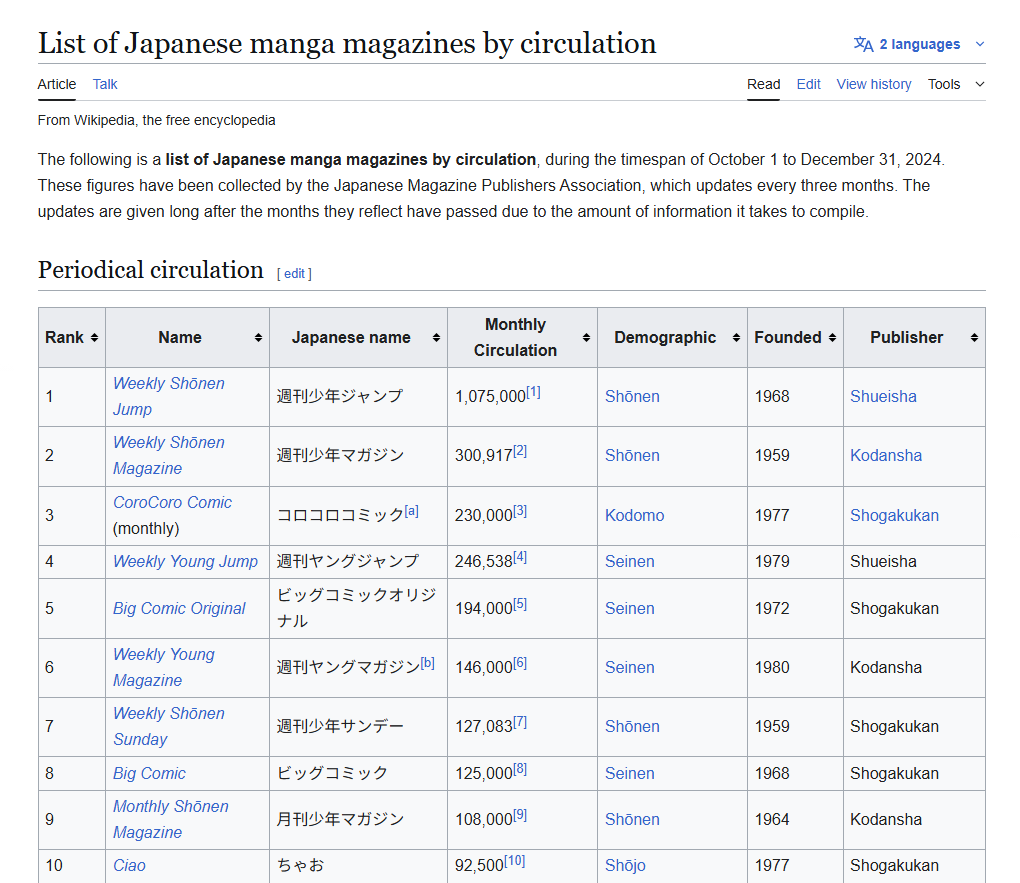1020x883 pixels.
Task: Select the 1968 founded cell for Weekly Shōnen Jump
Action: click(795, 397)
